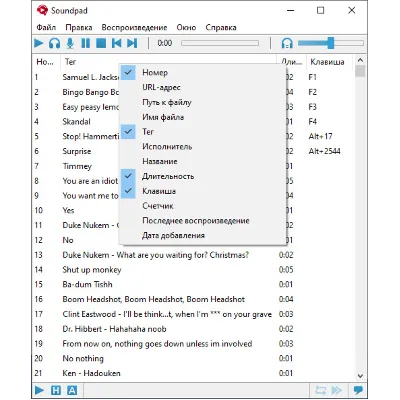
Task: Pause playback with the pause icon
Action: pos(86,43)
